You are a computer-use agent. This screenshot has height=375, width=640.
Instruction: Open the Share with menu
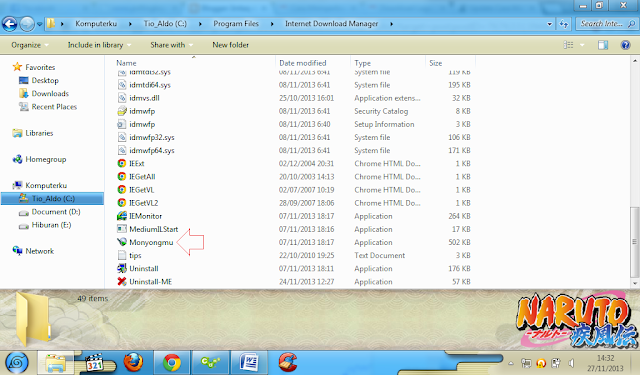[171, 45]
